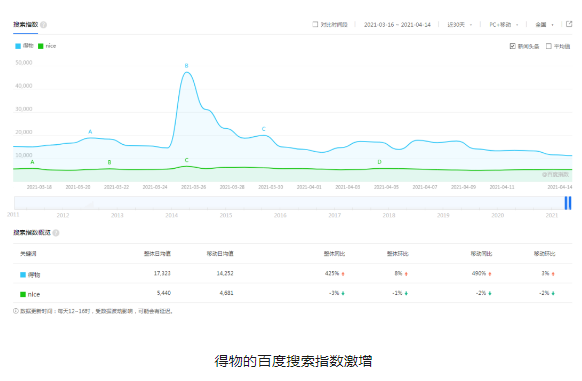Click the blue range handle on the year timeline

click(x=568, y=203)
